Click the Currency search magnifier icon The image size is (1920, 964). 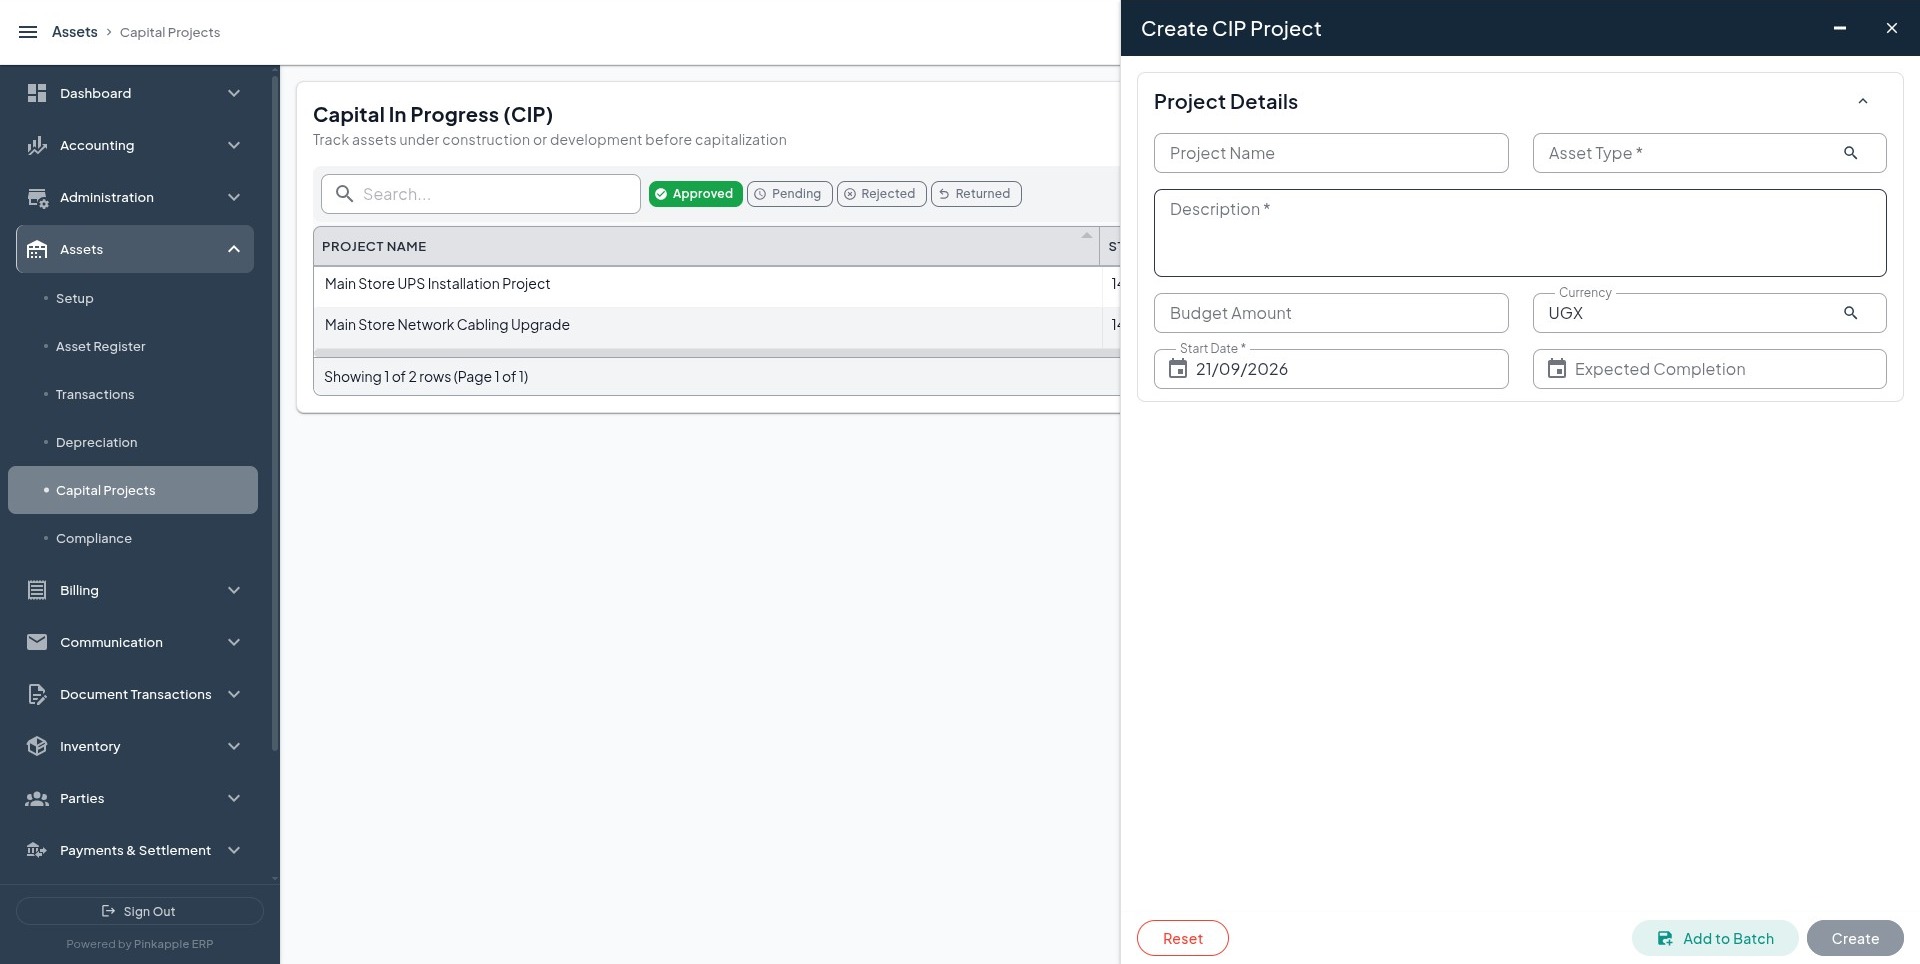click(1850, 313)
